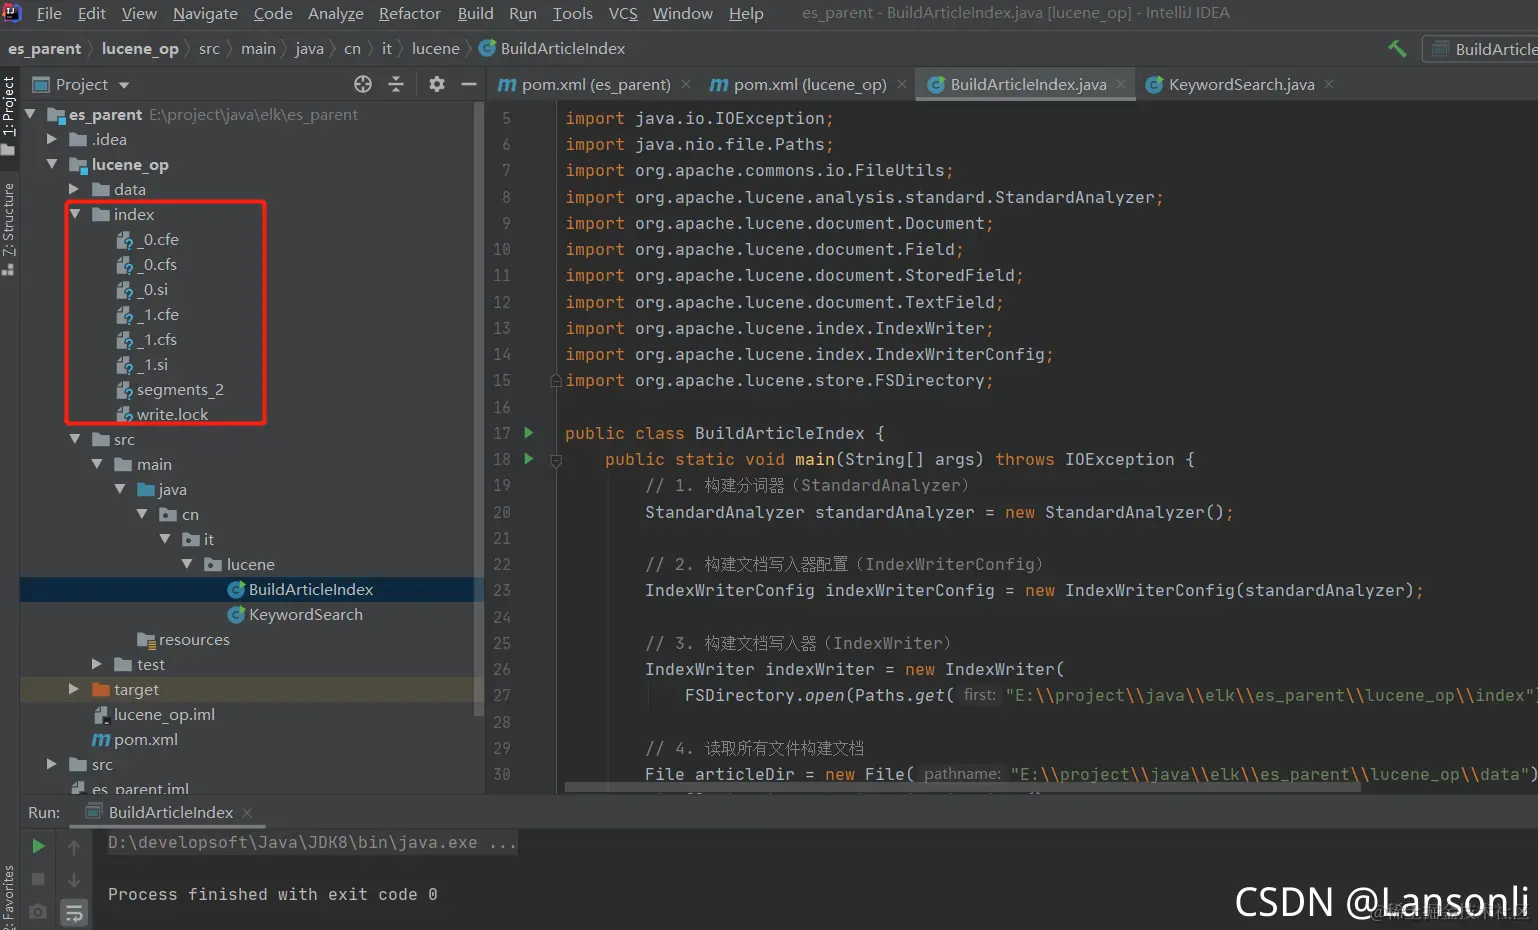
Task: Rerun BuildArticleIndex with green play button
Action: point(38,846)
